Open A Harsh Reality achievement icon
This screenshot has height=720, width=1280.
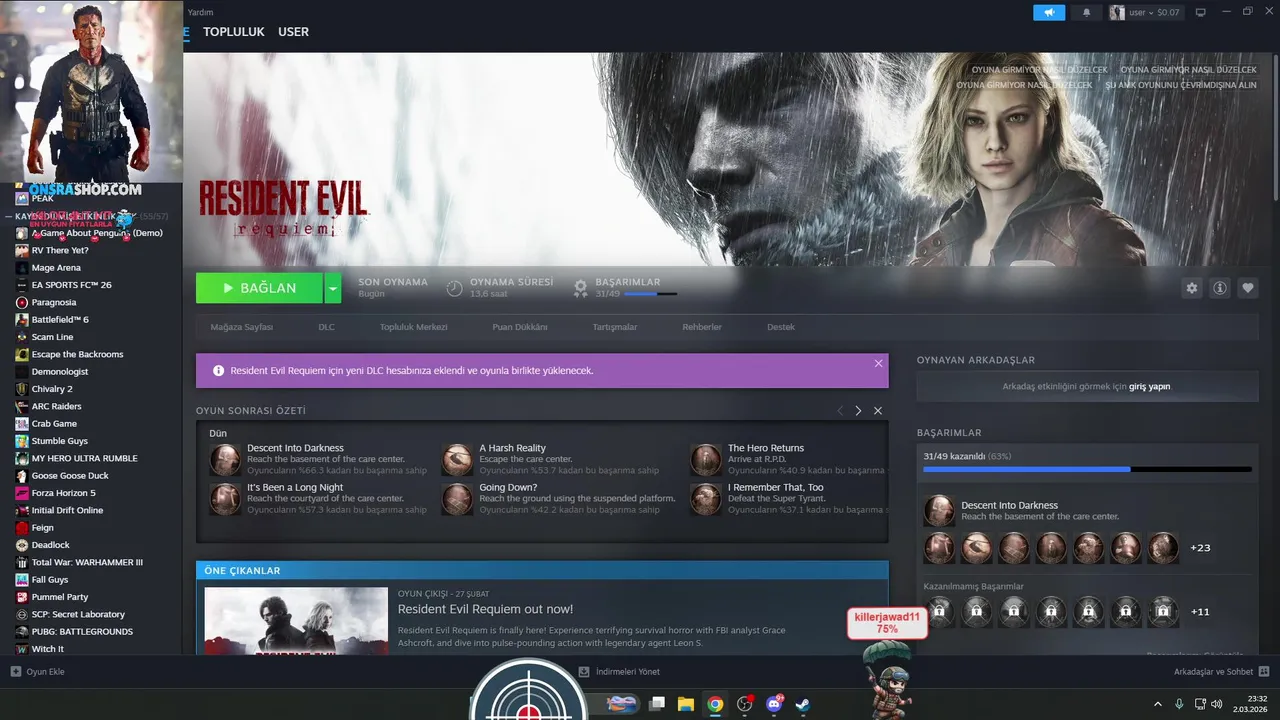[457, 459]
